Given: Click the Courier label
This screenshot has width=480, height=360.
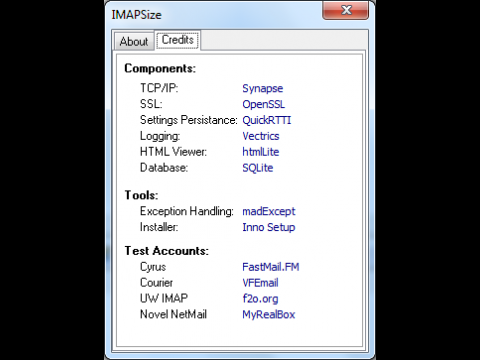Looking at the screenshot, I should (x=156, y=283).
